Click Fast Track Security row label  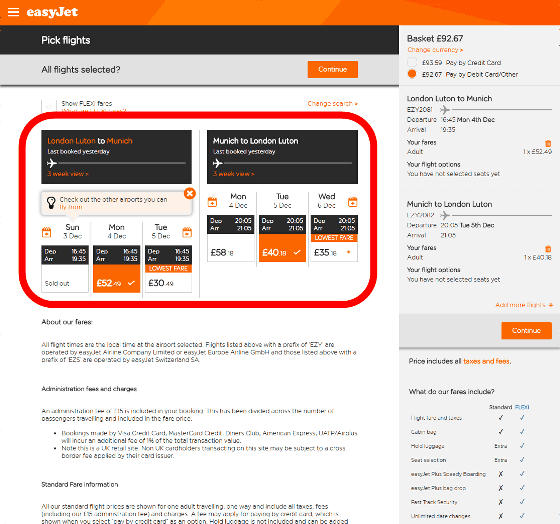(x=434, y=502)
